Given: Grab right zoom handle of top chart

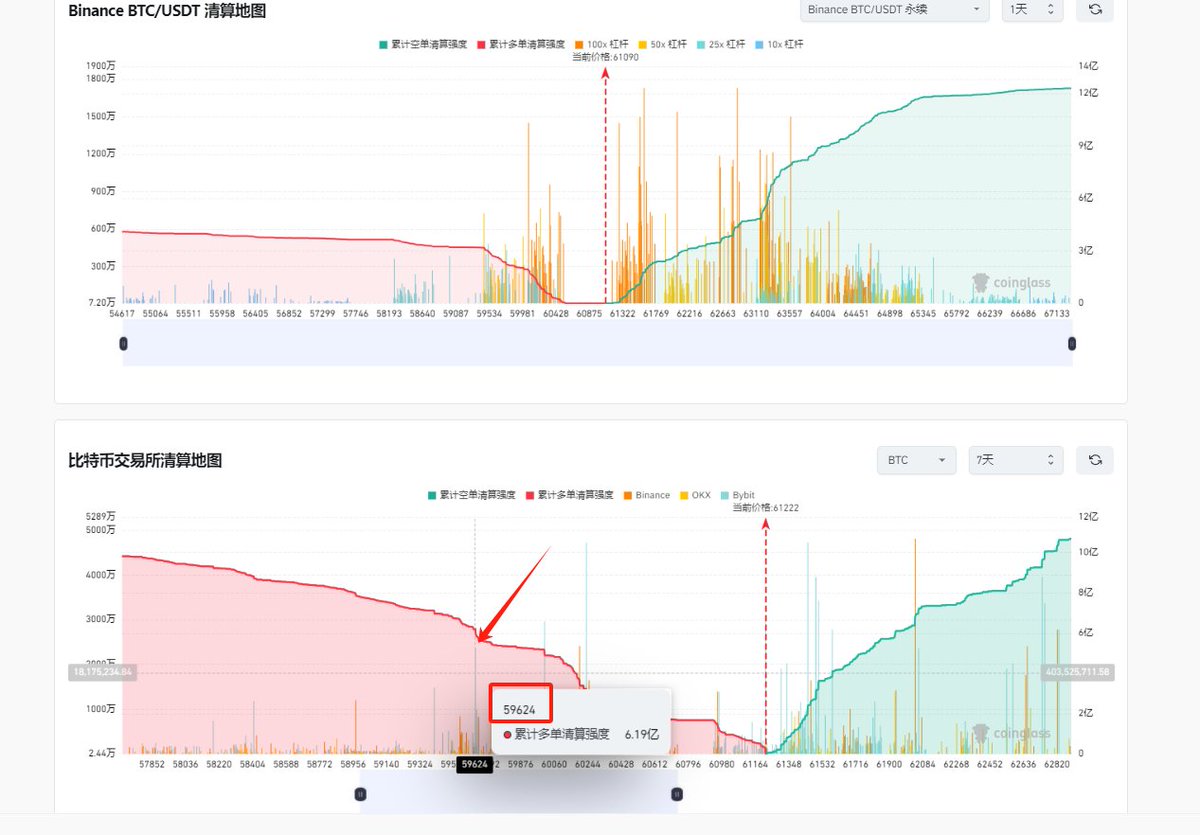Looking at the screenshot, I should 1072,343.
